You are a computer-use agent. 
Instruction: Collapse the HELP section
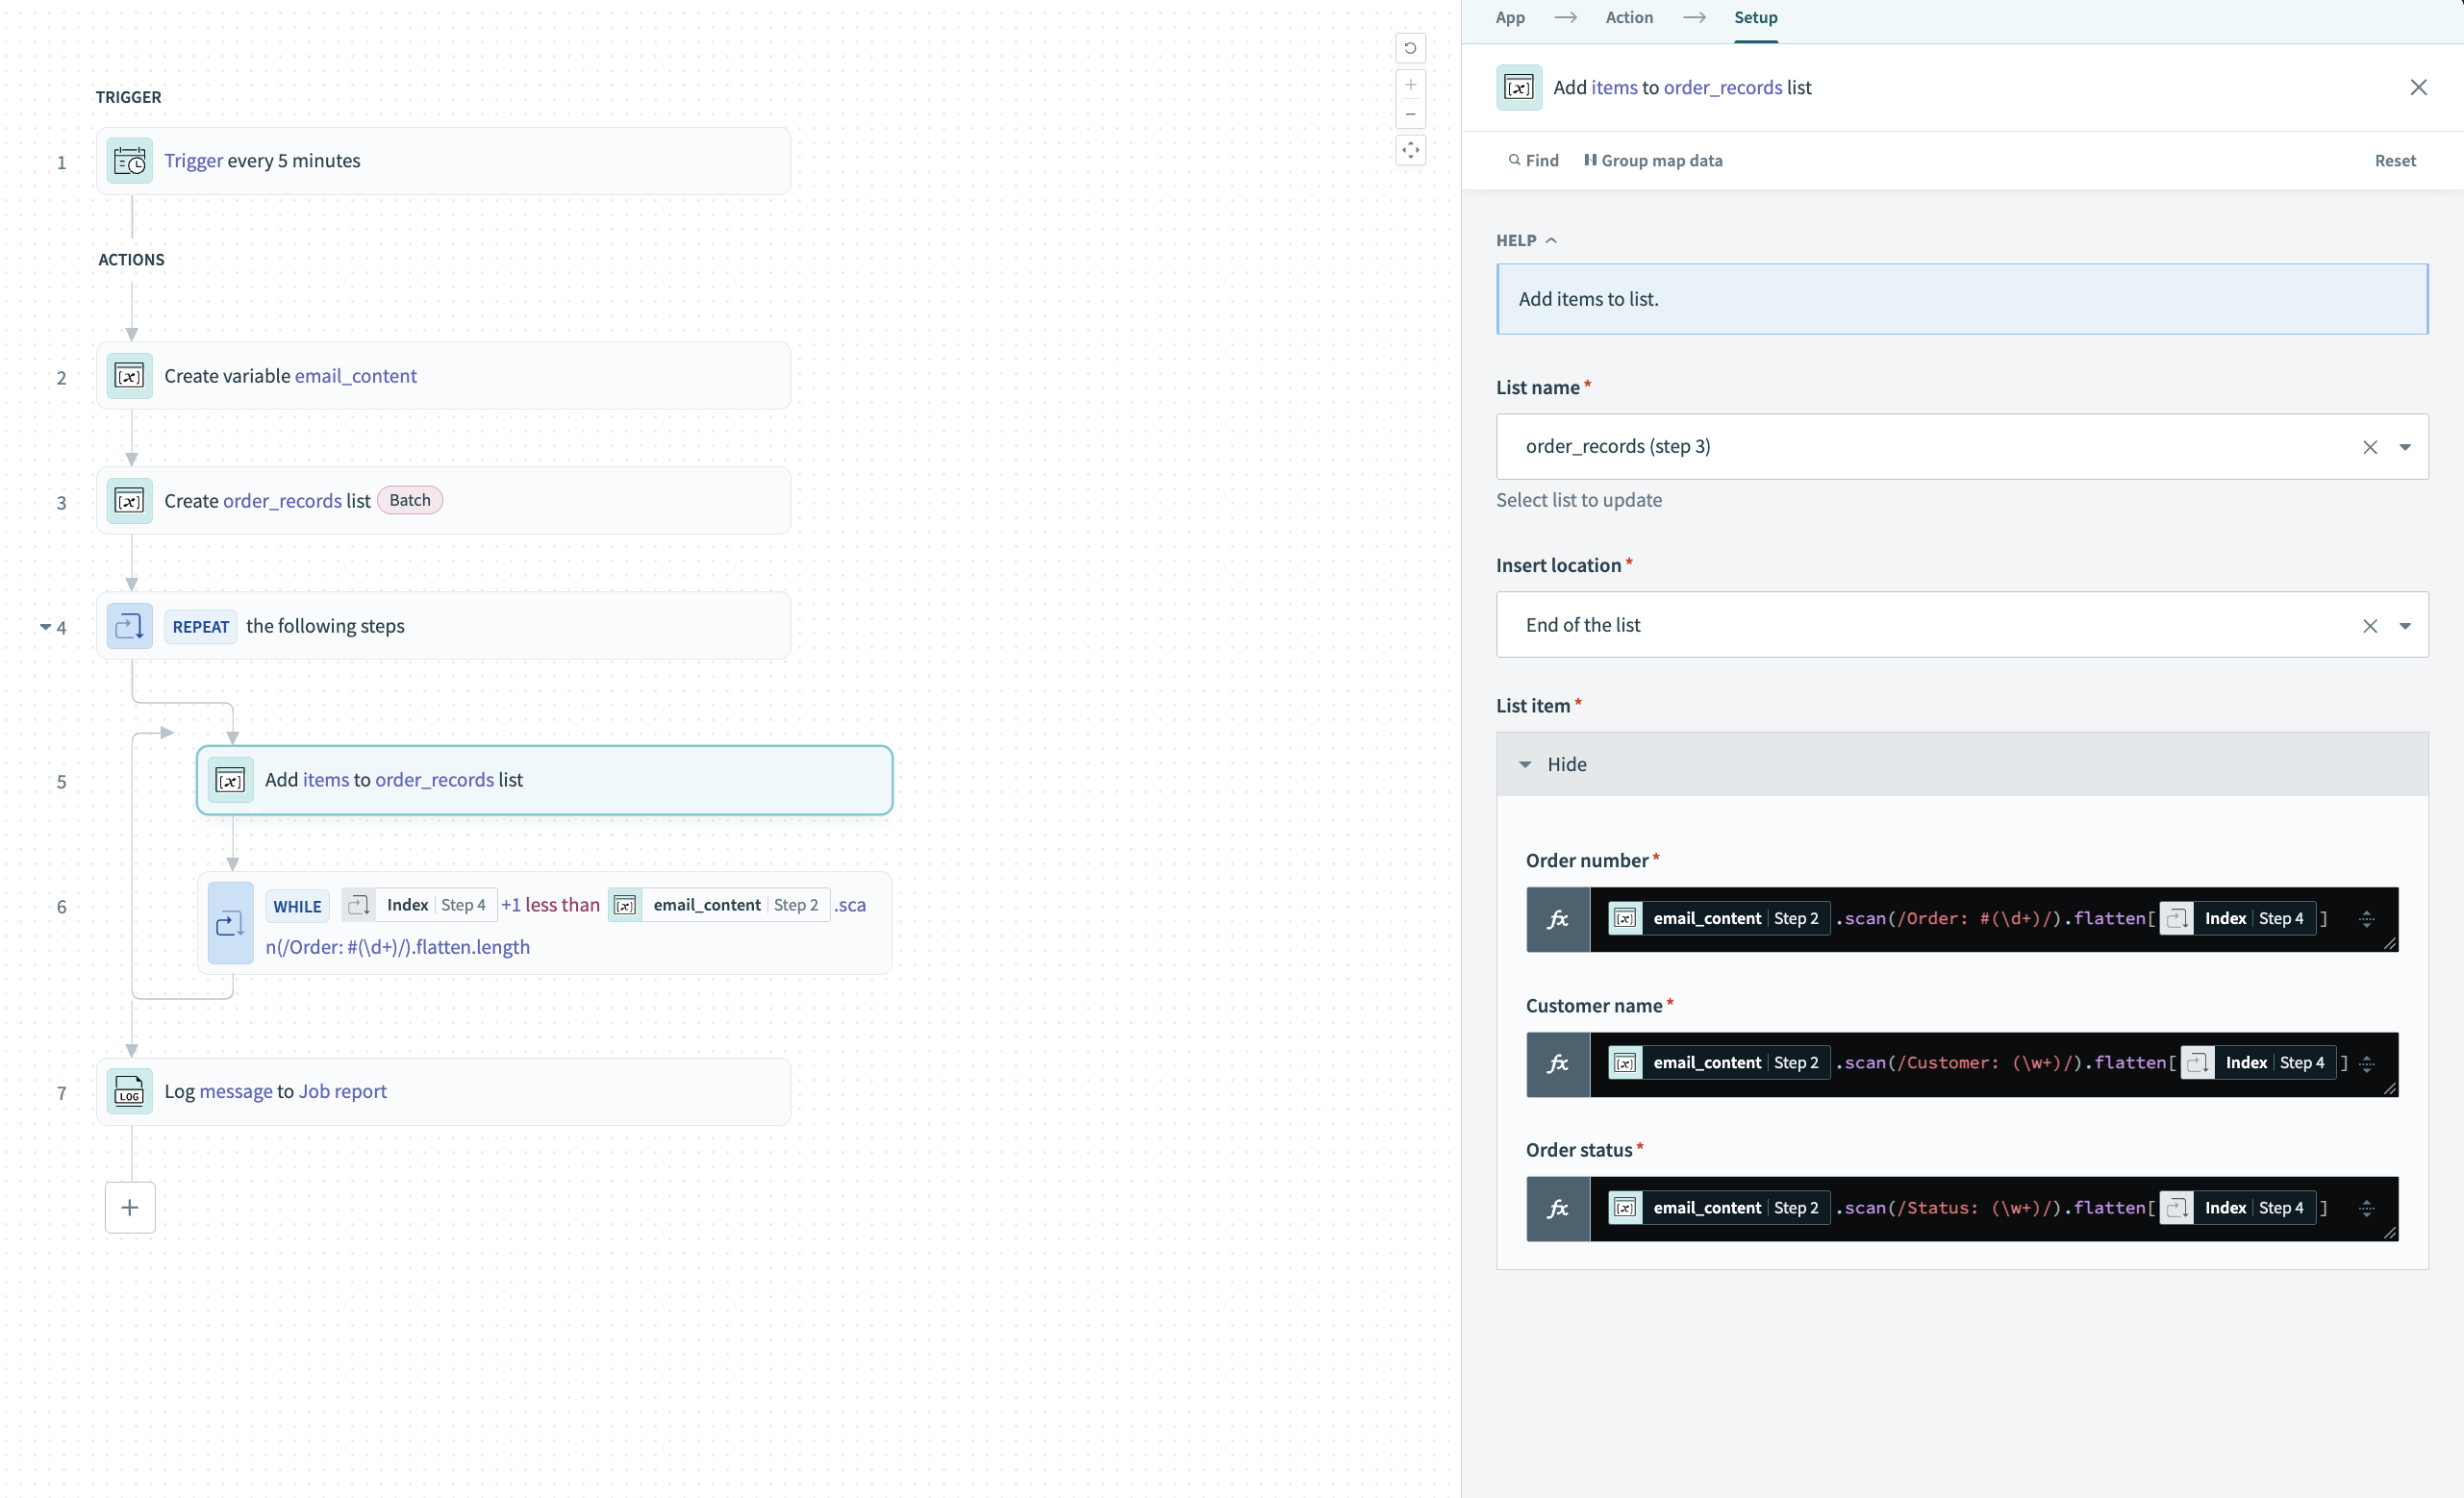click(1553, 240)
